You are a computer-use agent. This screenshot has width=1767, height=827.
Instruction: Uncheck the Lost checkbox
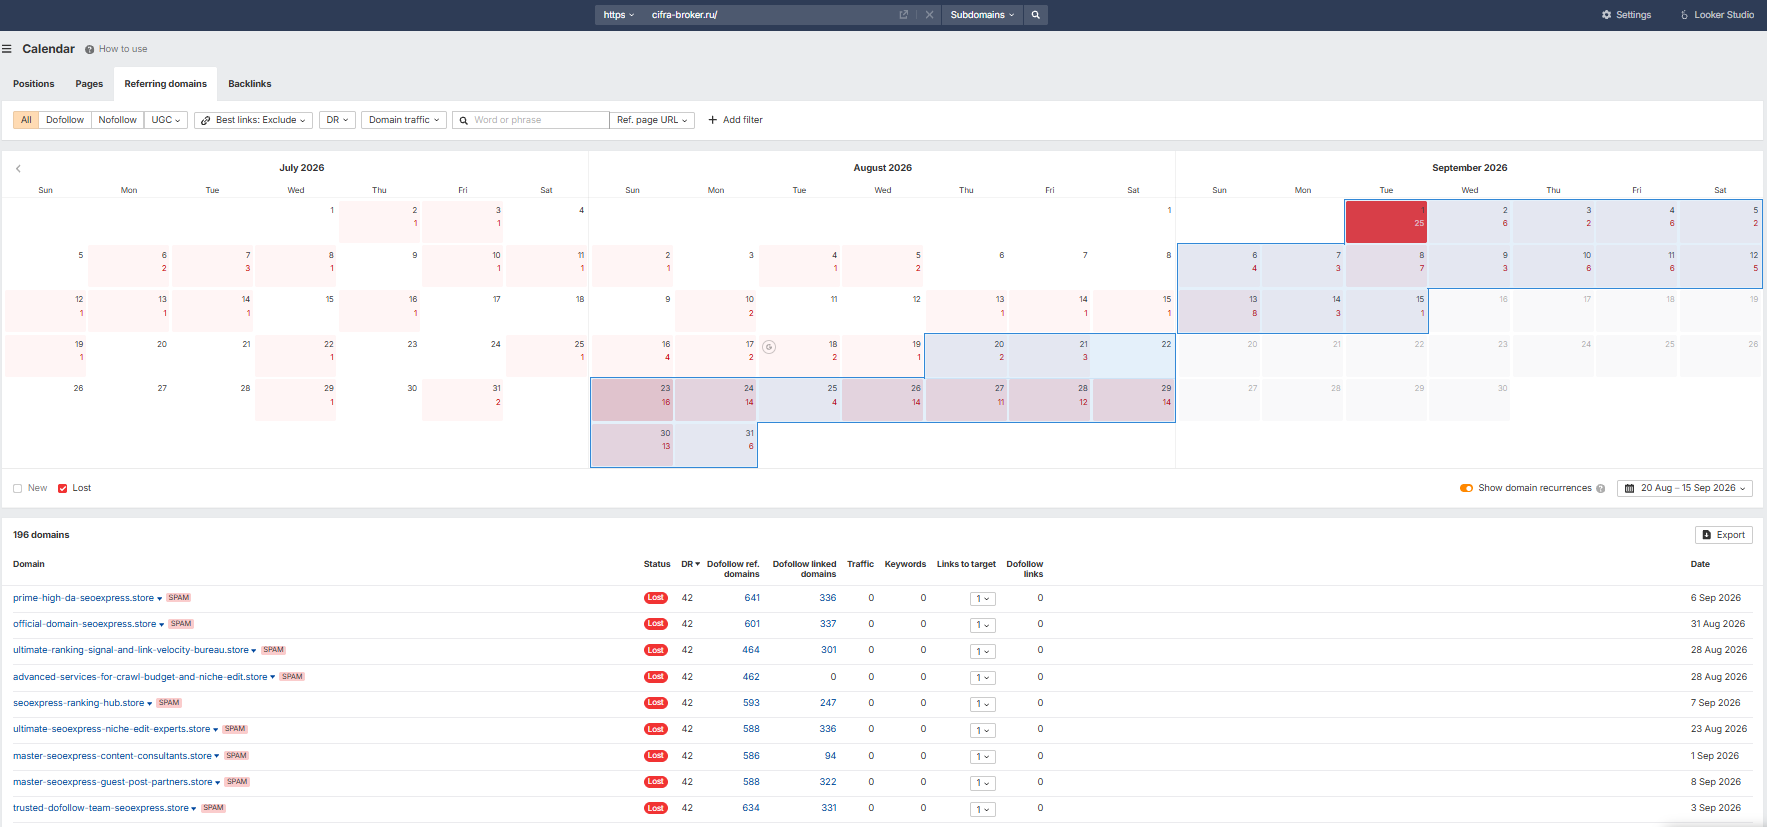(63, 489)
